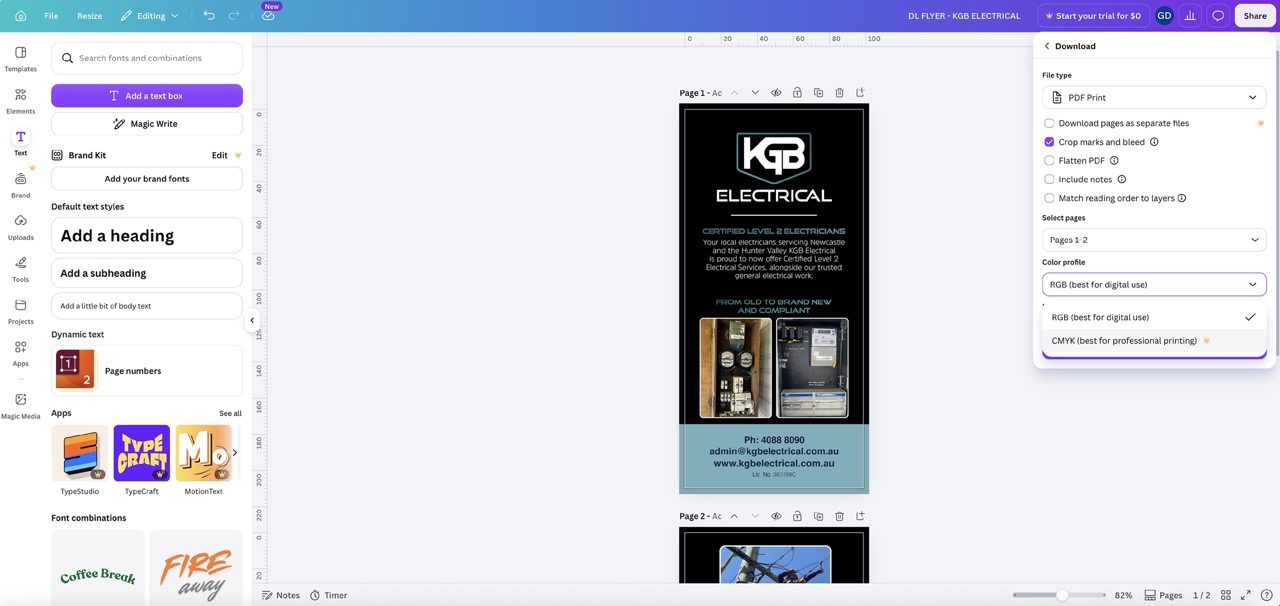Undo the last action

pyautogui.click(x=209, y=16)
